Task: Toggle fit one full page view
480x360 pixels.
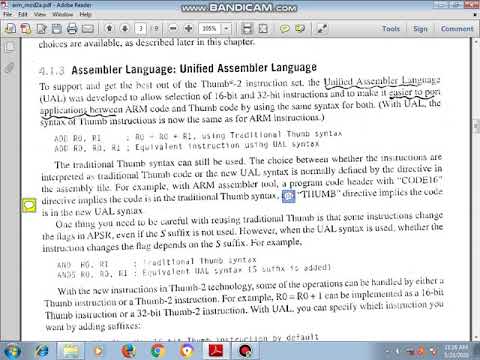Action: 263,29
